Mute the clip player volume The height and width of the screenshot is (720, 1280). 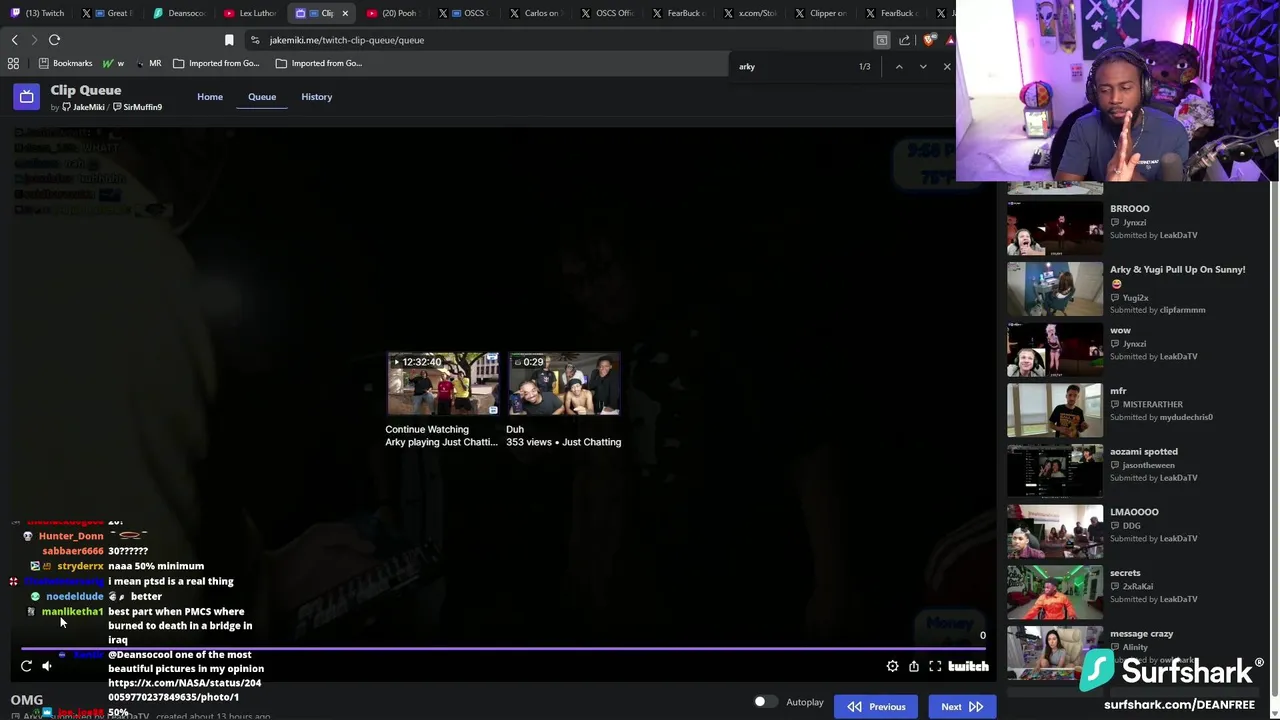click(46, 666)
